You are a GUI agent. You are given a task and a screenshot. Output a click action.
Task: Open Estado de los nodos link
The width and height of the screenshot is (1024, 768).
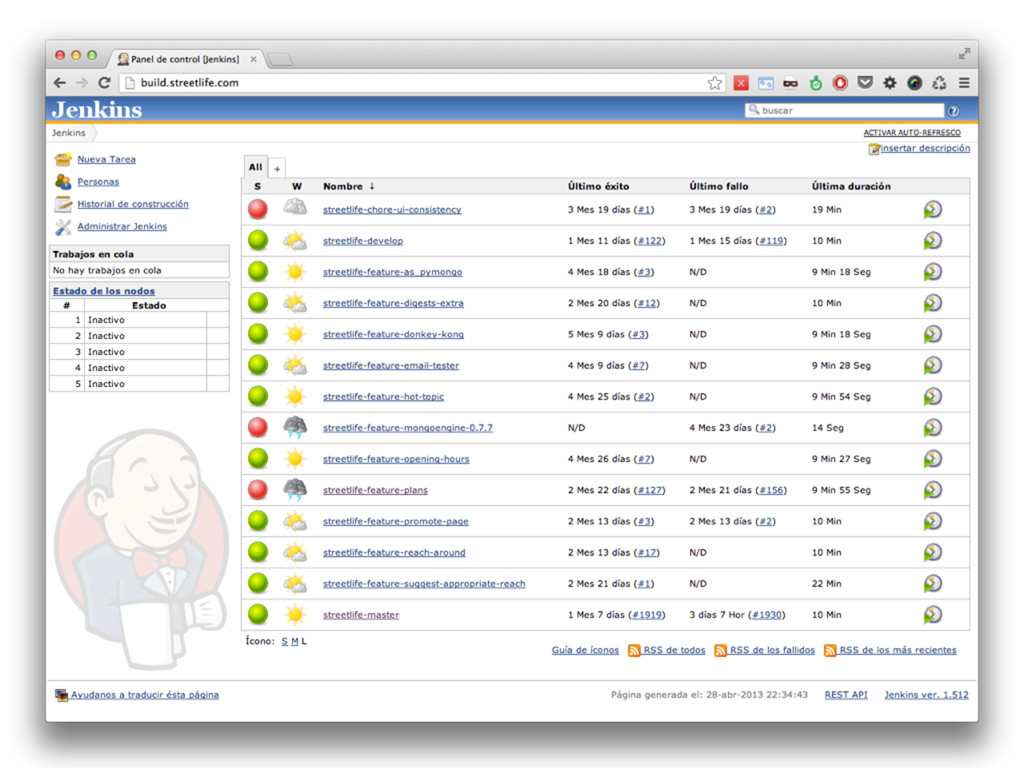(x=104, y=291)
